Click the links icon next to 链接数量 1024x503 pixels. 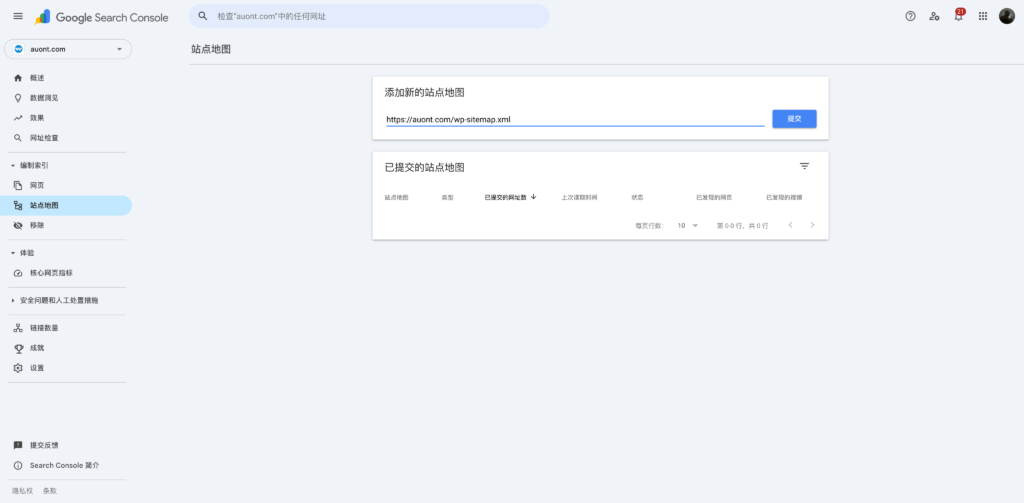[18, 328]
